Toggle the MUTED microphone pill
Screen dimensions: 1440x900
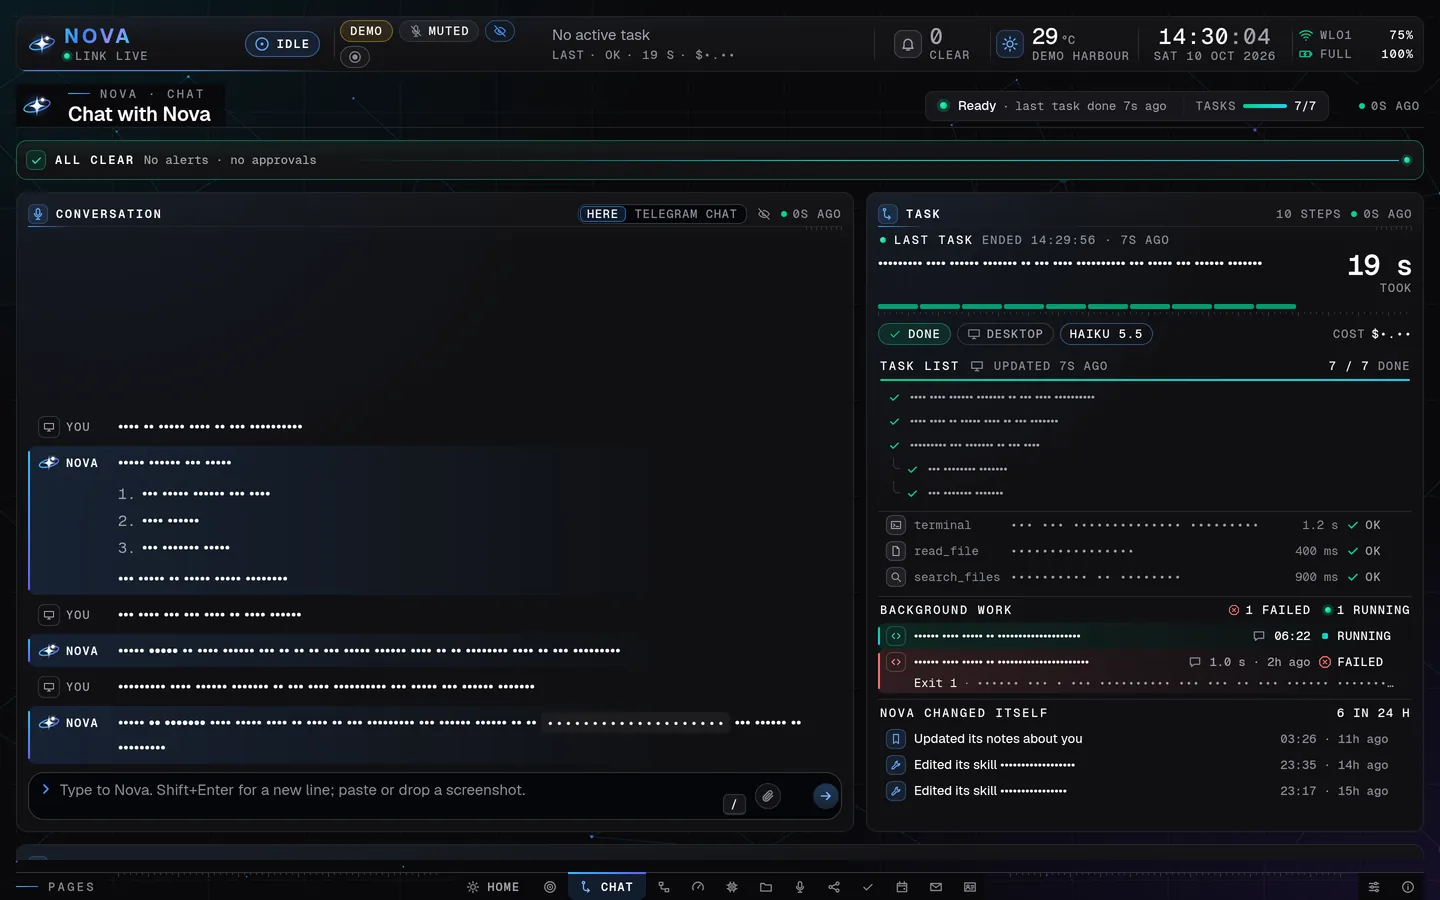[439, 31]
